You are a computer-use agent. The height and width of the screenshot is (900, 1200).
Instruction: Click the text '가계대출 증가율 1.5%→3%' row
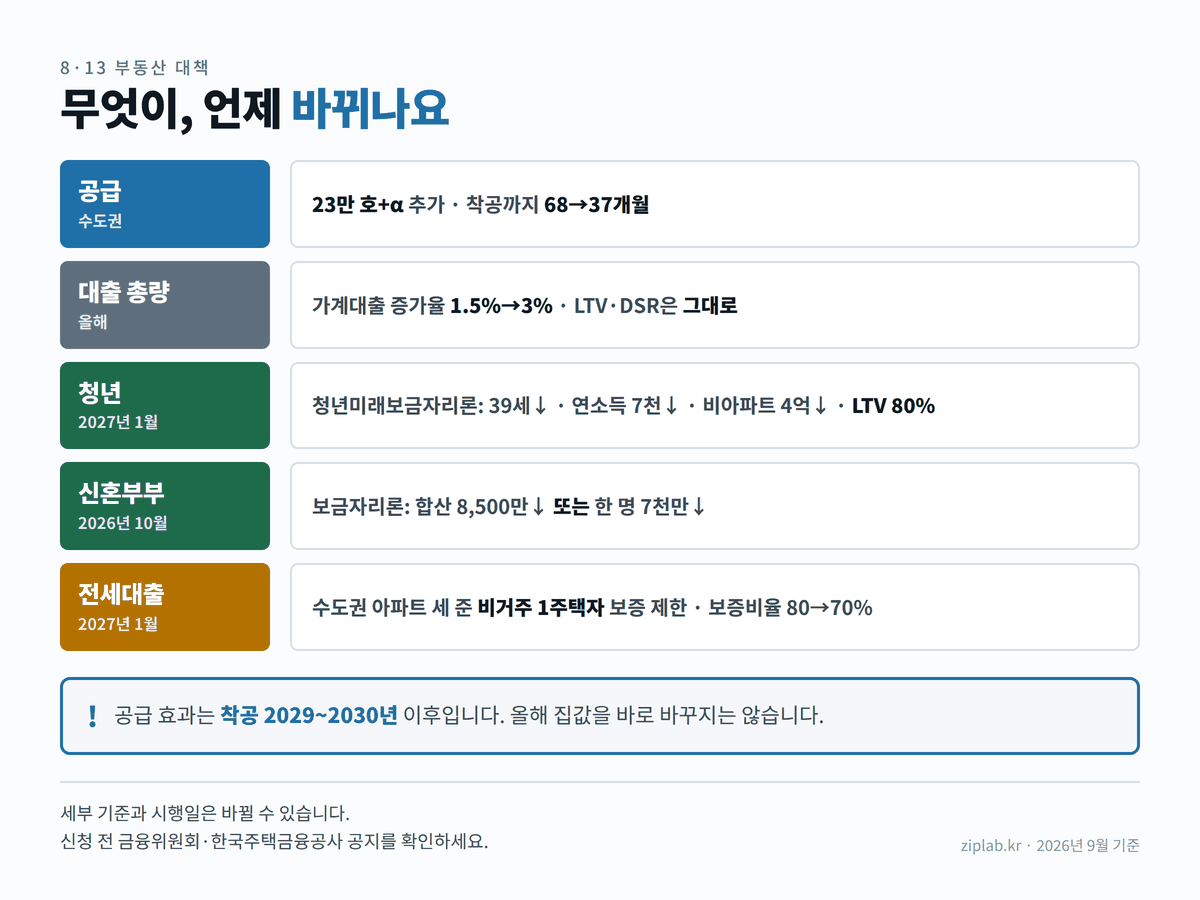pyautogui.click(x=715, y=305)
